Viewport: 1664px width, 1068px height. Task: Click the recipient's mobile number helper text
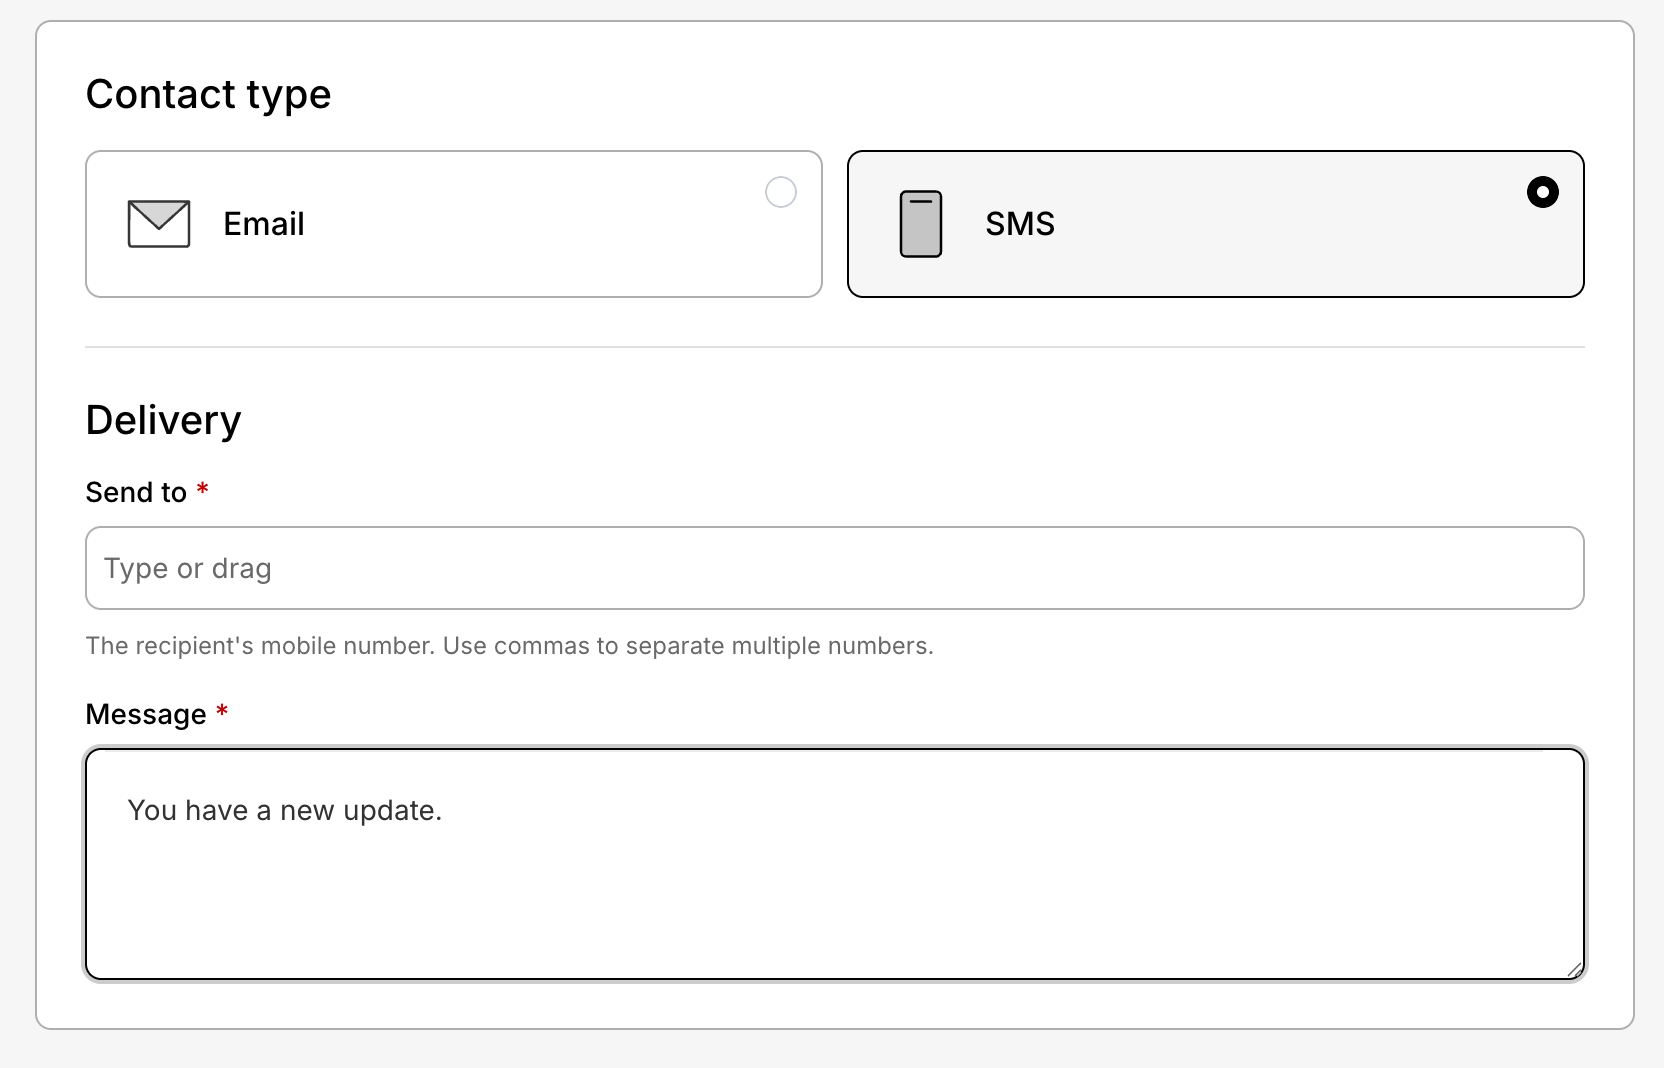point(509,646)
